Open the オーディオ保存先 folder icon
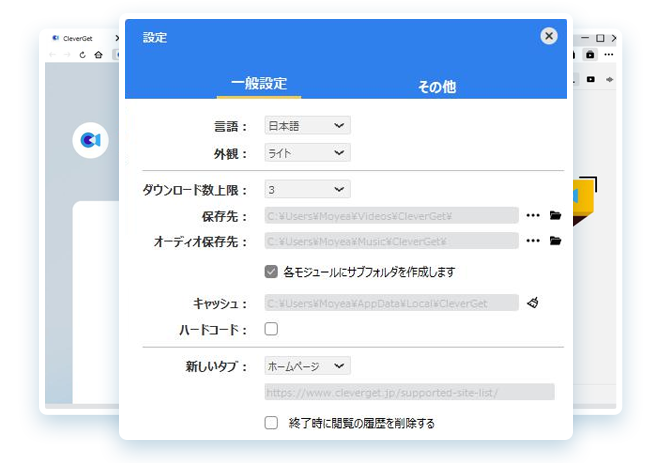The width and height of the screenshot is (664, 463). 555,241
